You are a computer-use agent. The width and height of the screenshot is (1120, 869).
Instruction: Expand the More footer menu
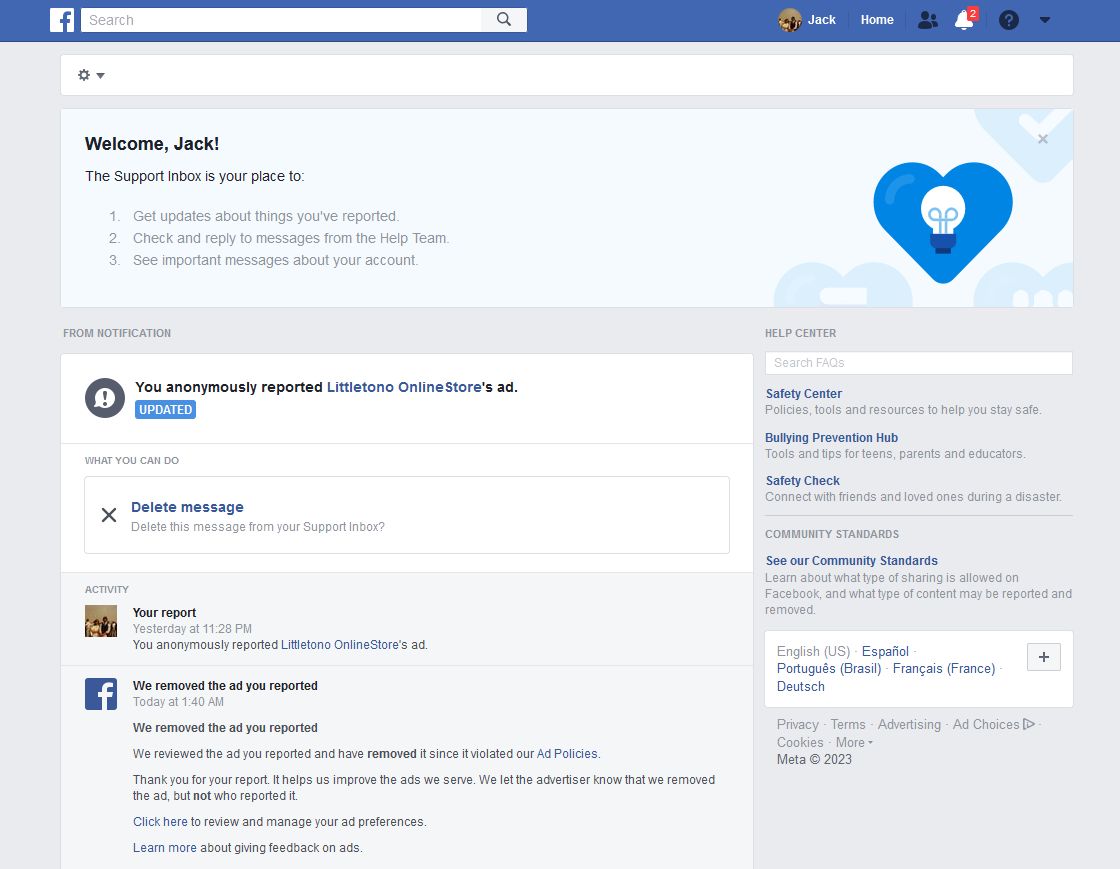(x=854, y=742)
